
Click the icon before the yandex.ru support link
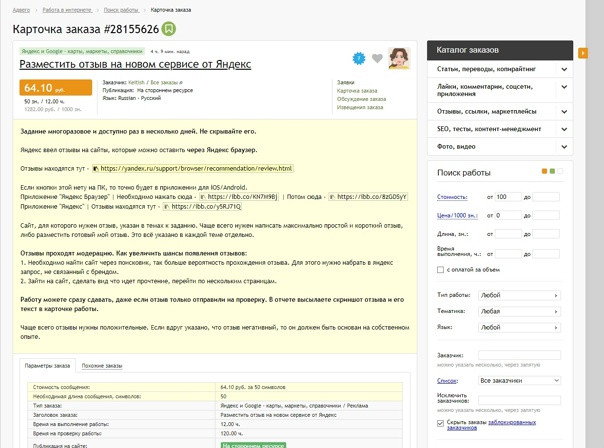tap(96, 169)
